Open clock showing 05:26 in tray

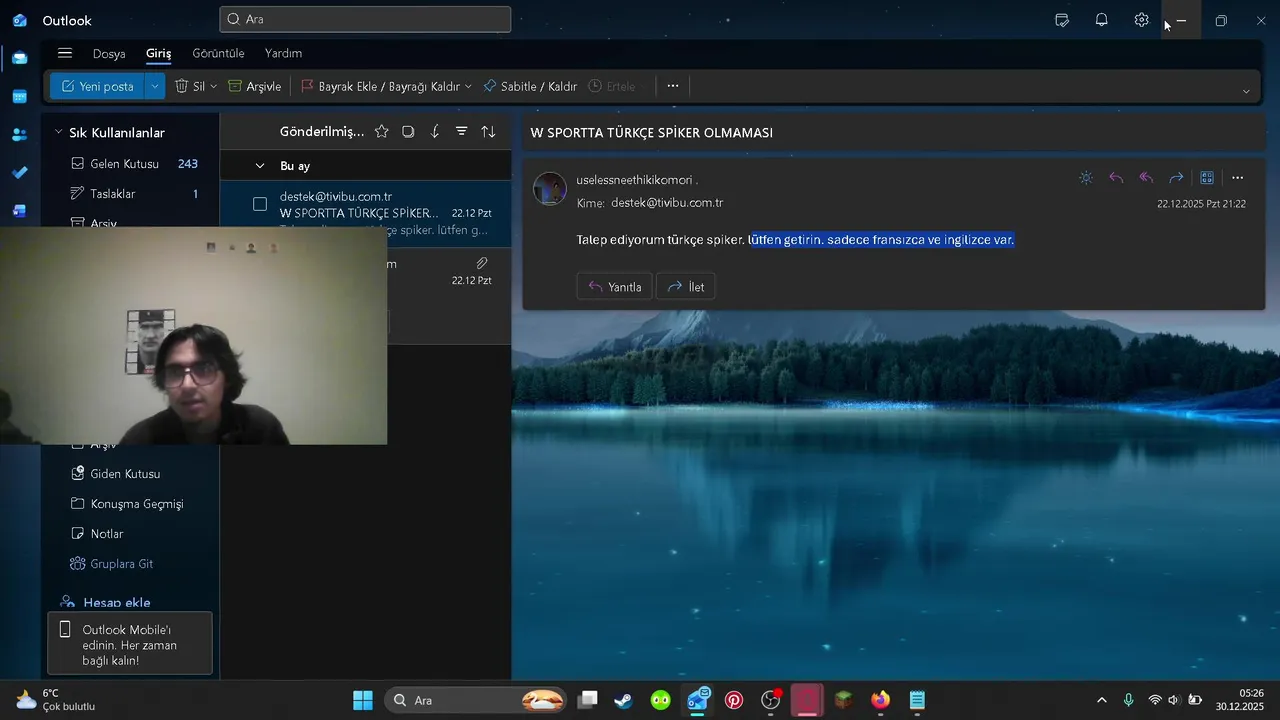[x=1239, y=700]
